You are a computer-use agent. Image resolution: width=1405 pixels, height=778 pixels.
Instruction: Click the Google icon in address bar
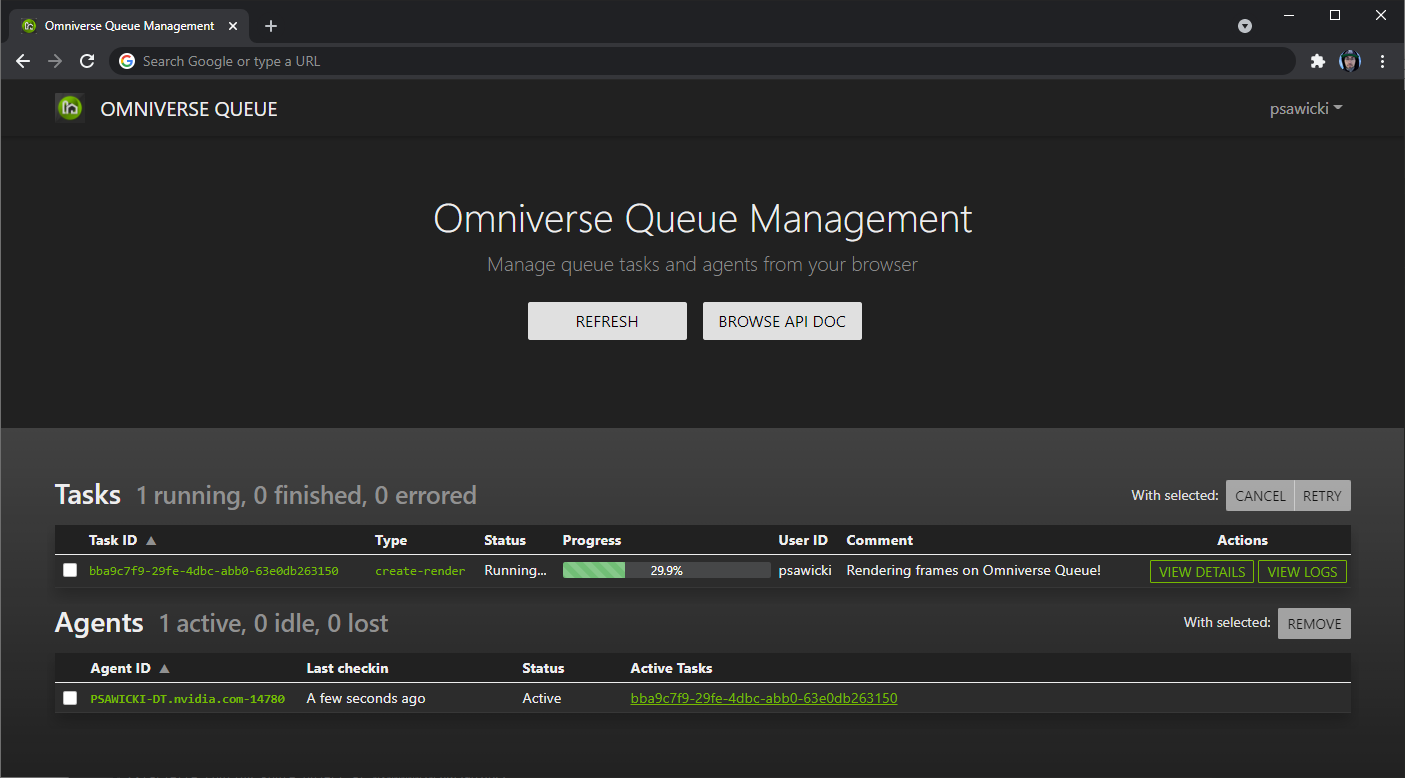[x=127, y=61]
